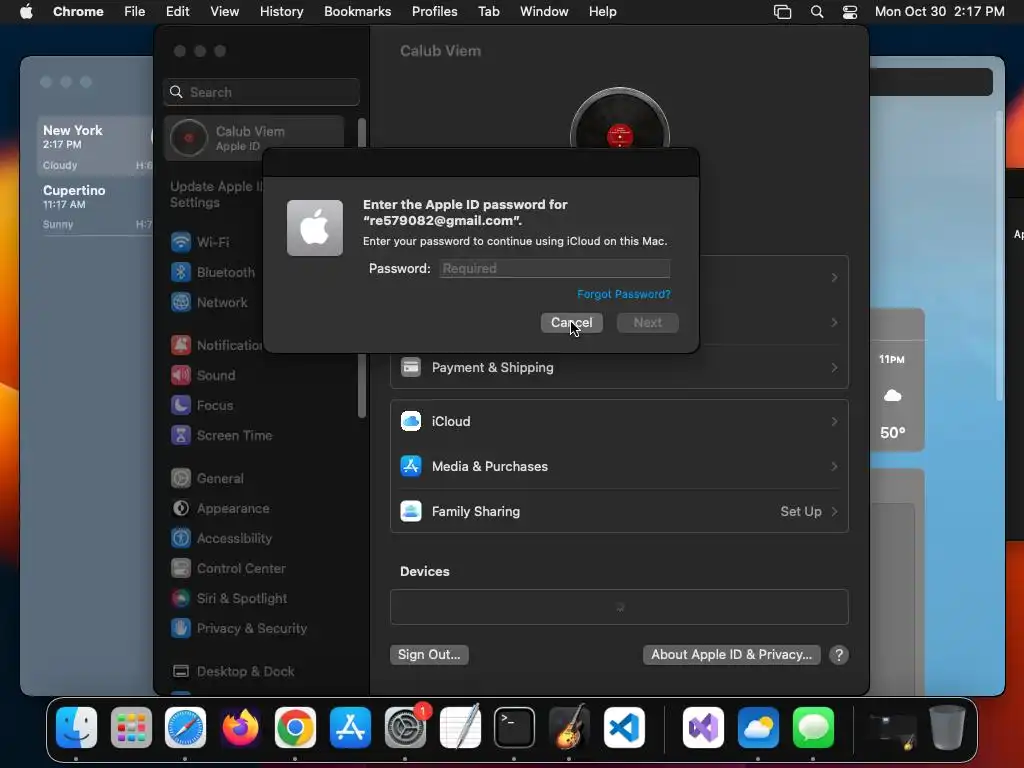Open the Profiles menu

click(434, 12)
